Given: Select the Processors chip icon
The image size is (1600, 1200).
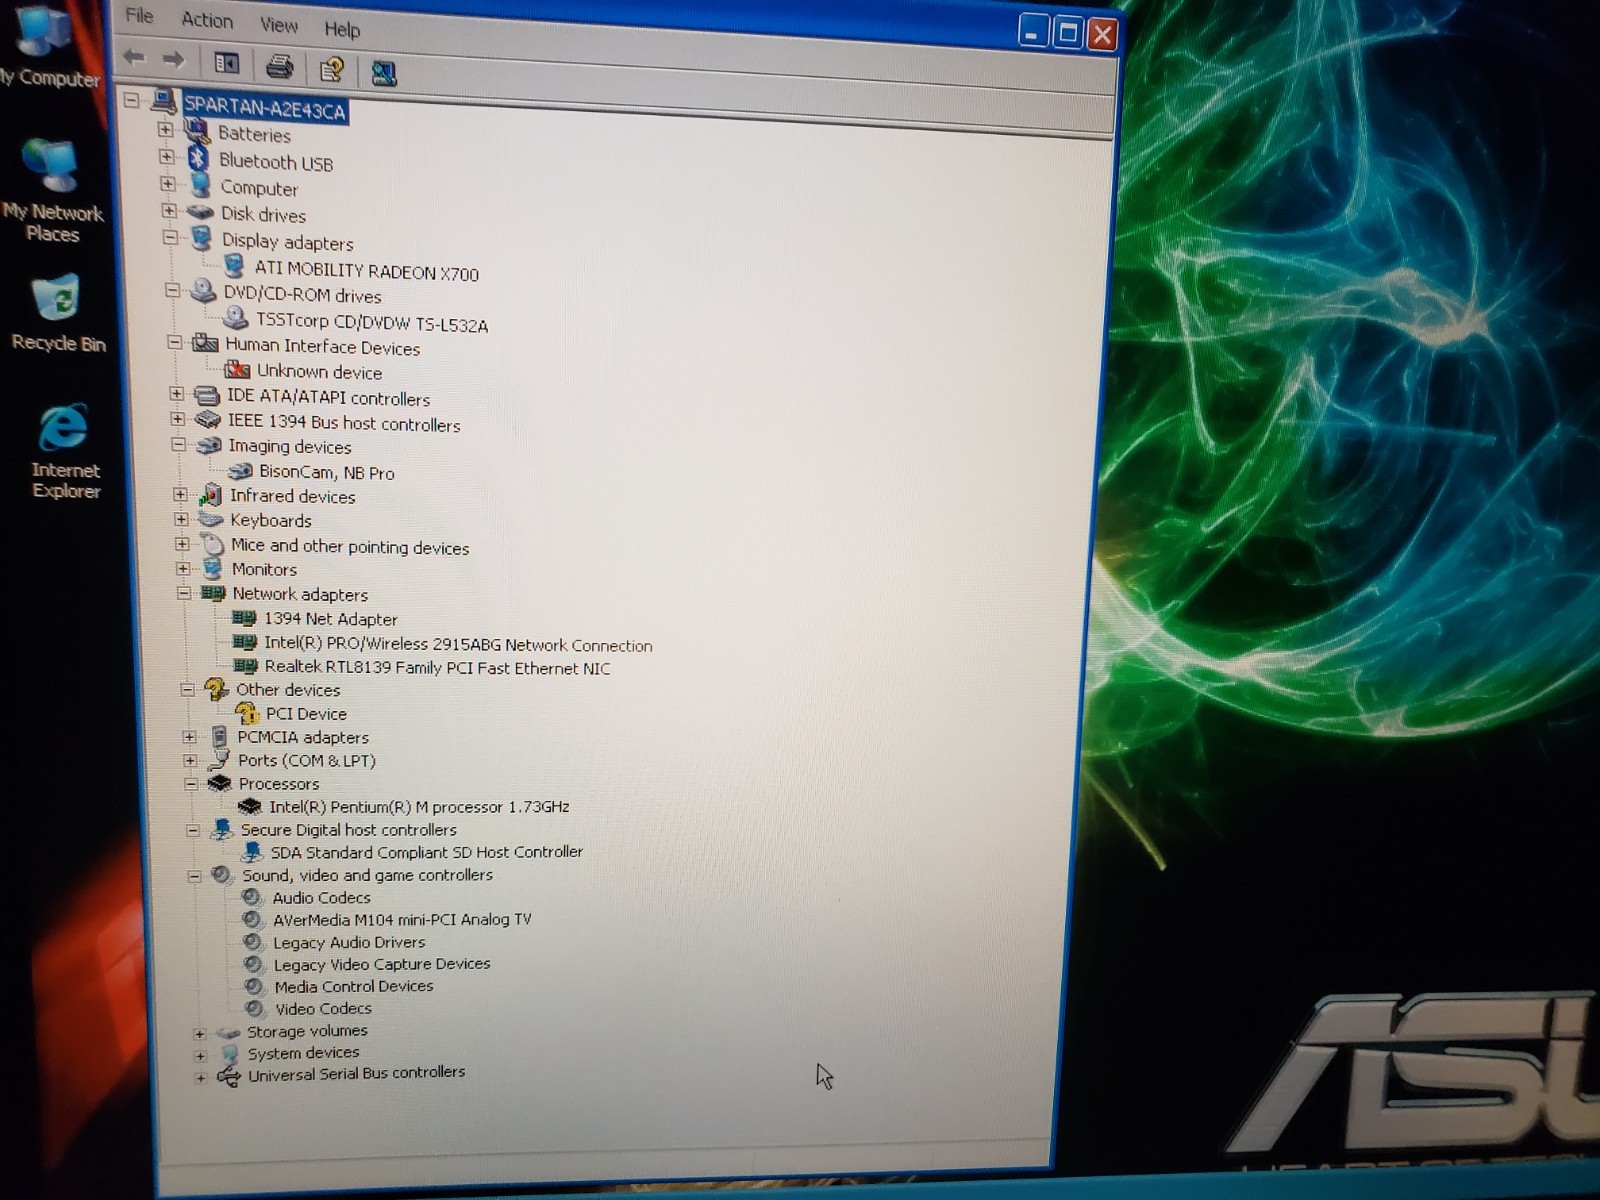Looking at the screenshot, I should pyautogui.click(x=219, y=783).
